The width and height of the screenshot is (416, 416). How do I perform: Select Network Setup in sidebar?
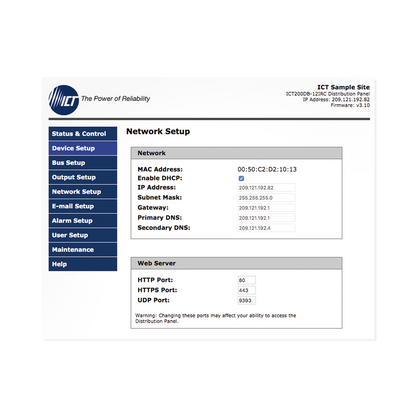coord(83,192)
